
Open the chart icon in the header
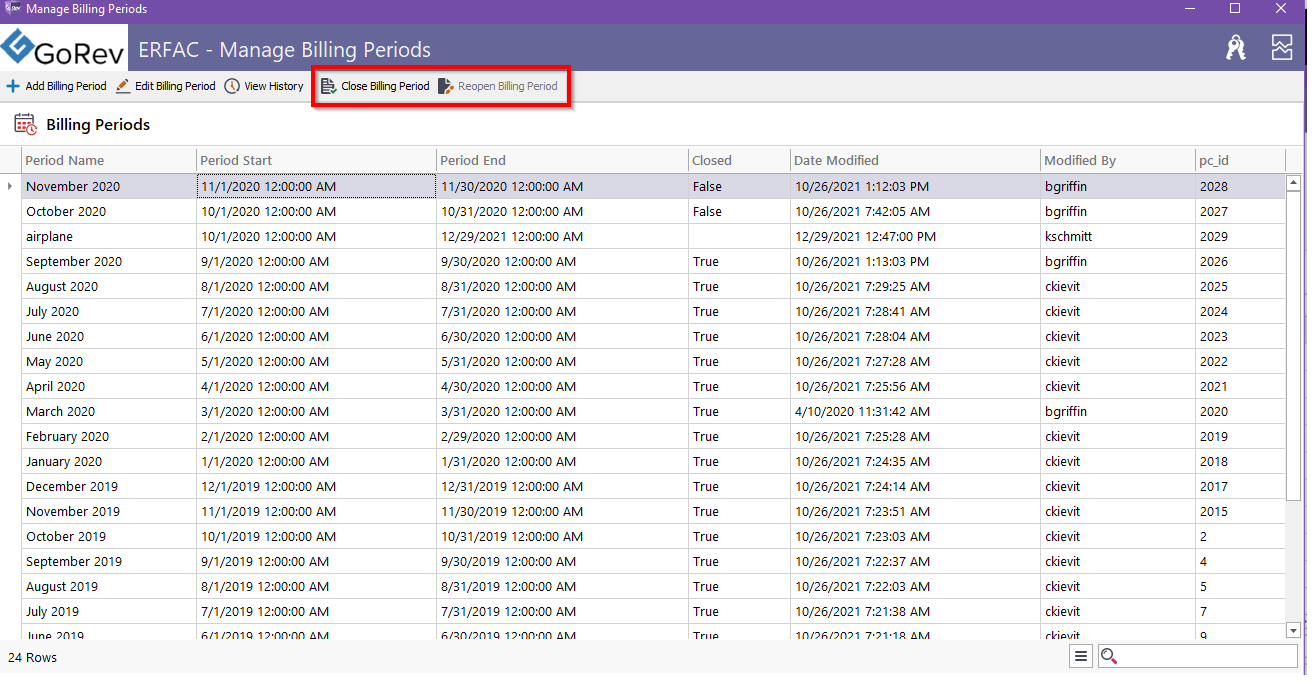coord(1282,47)
